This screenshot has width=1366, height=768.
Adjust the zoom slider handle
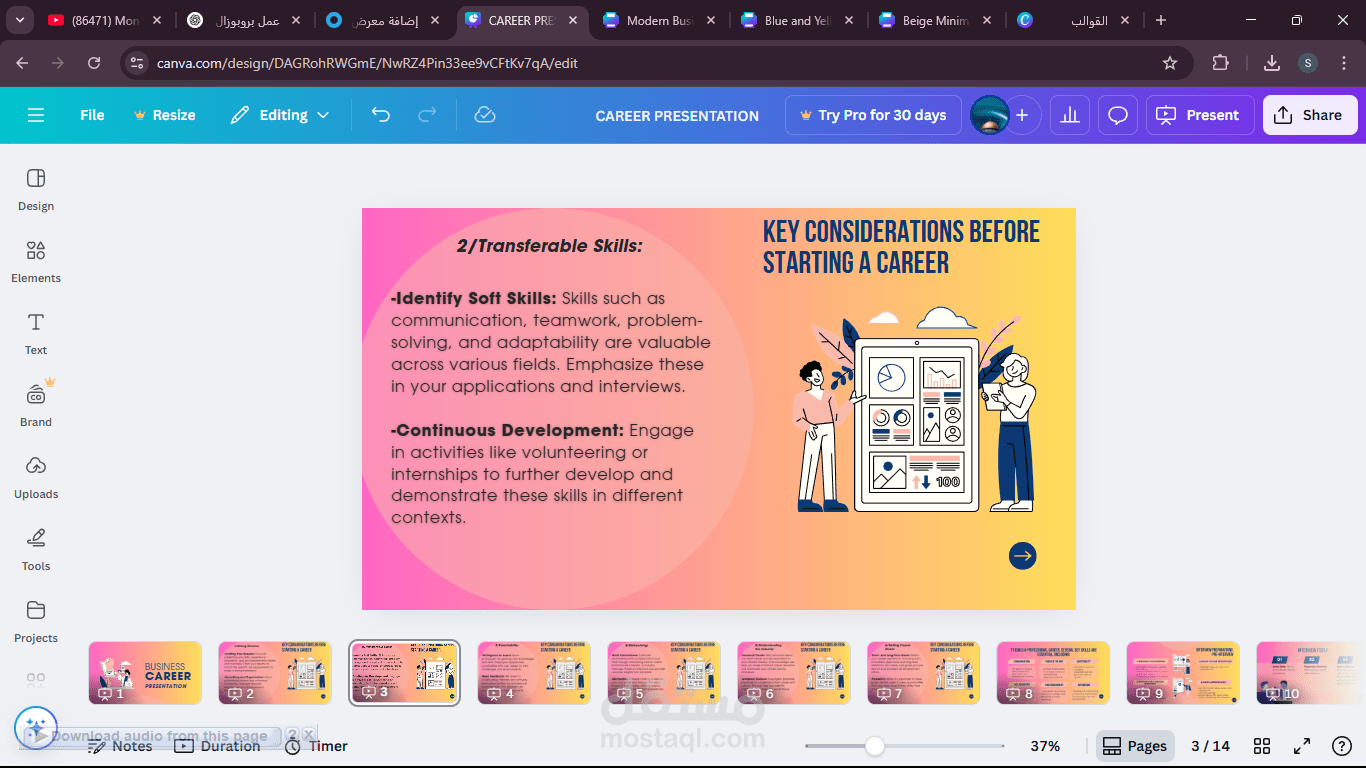tap(875, 746)
